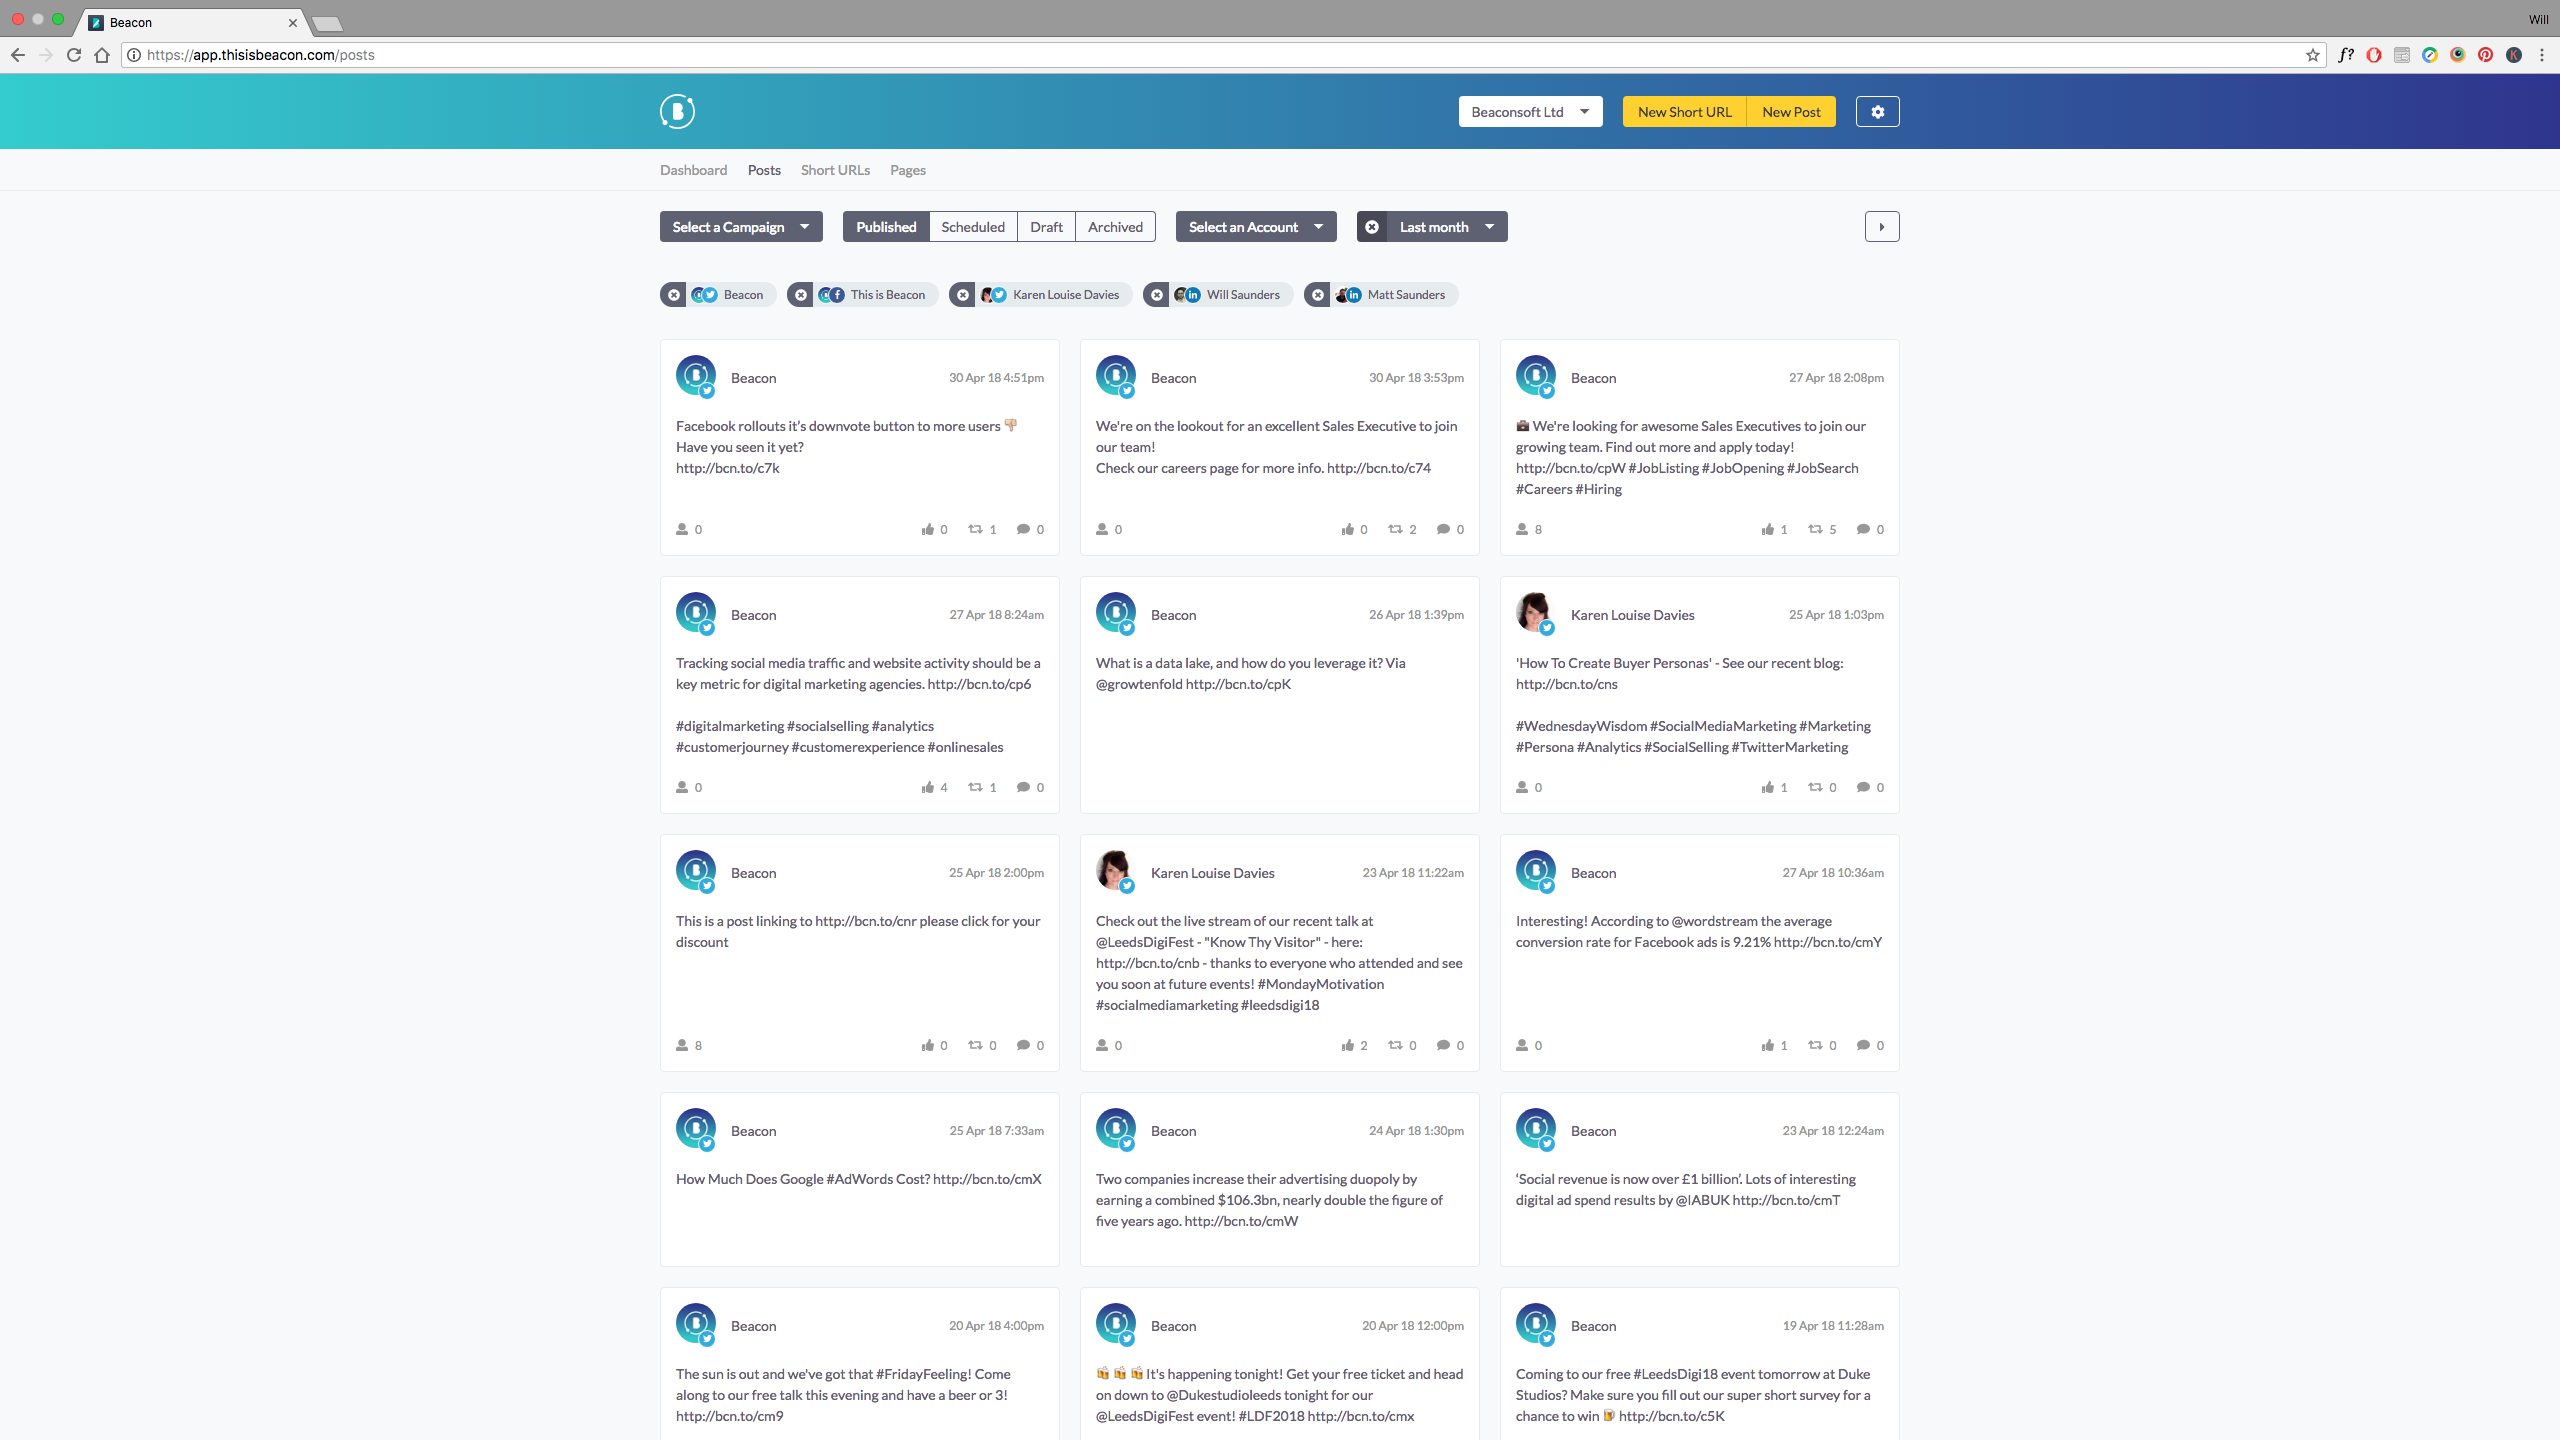Open the Short URLs tab
This screenshot has width=2560, height=1440.
(835, 170)
